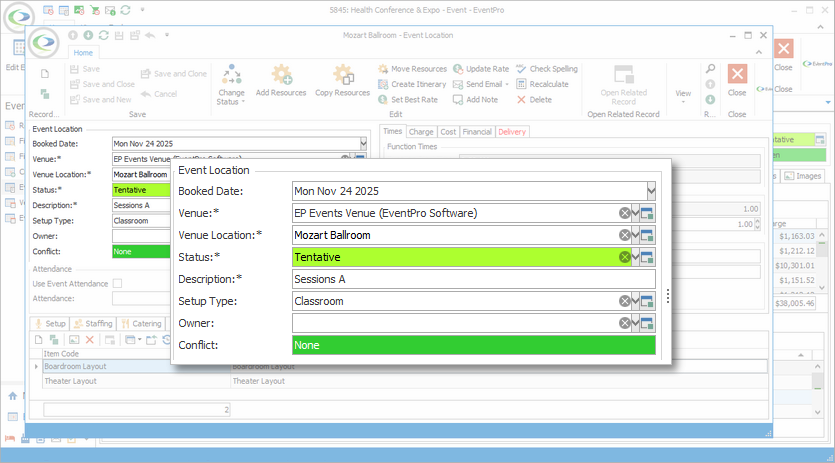835x463 pixels.
Task: Open the Send Email dropdown in ribbon
Action: 507,84
